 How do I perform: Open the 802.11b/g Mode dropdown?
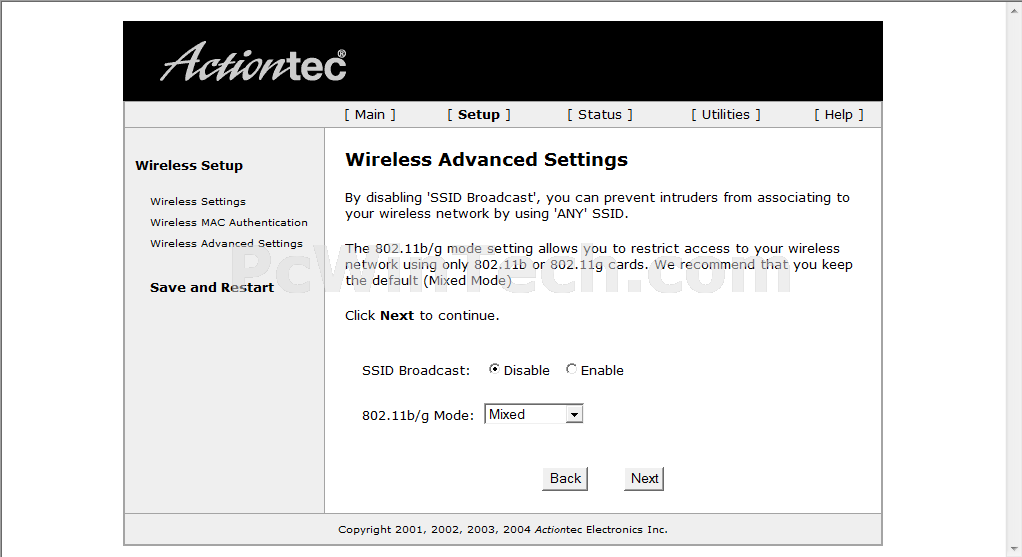pos(533,414)
